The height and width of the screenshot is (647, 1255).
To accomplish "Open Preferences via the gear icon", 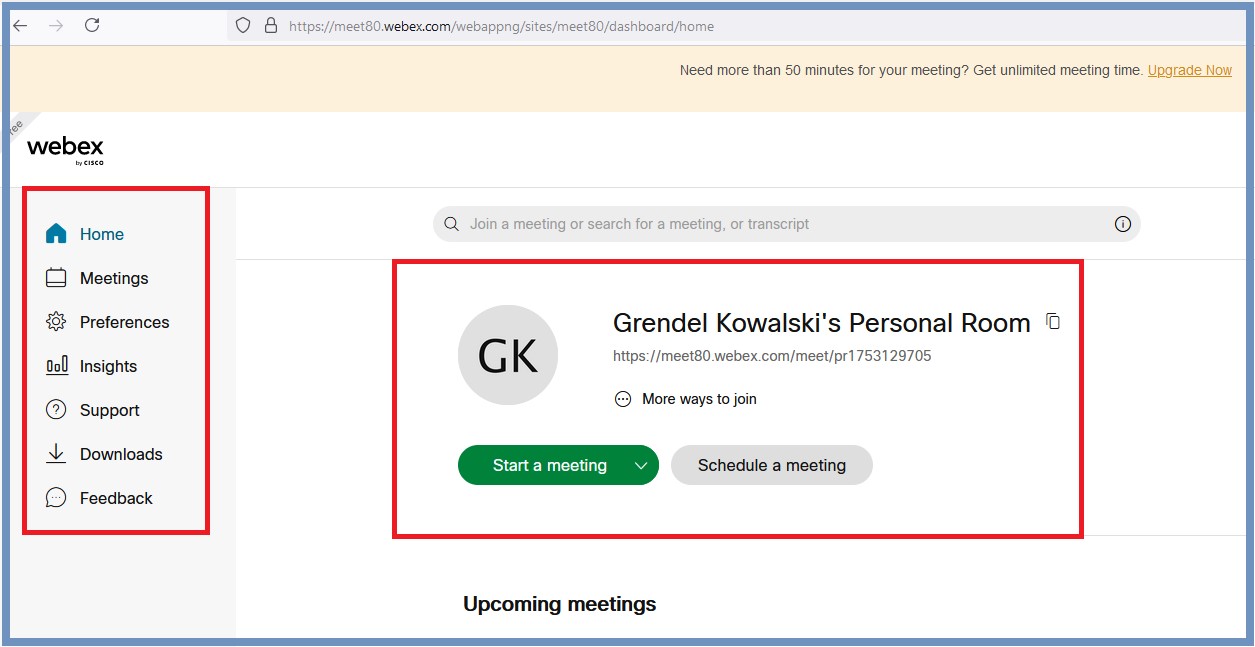I will 56,322.
